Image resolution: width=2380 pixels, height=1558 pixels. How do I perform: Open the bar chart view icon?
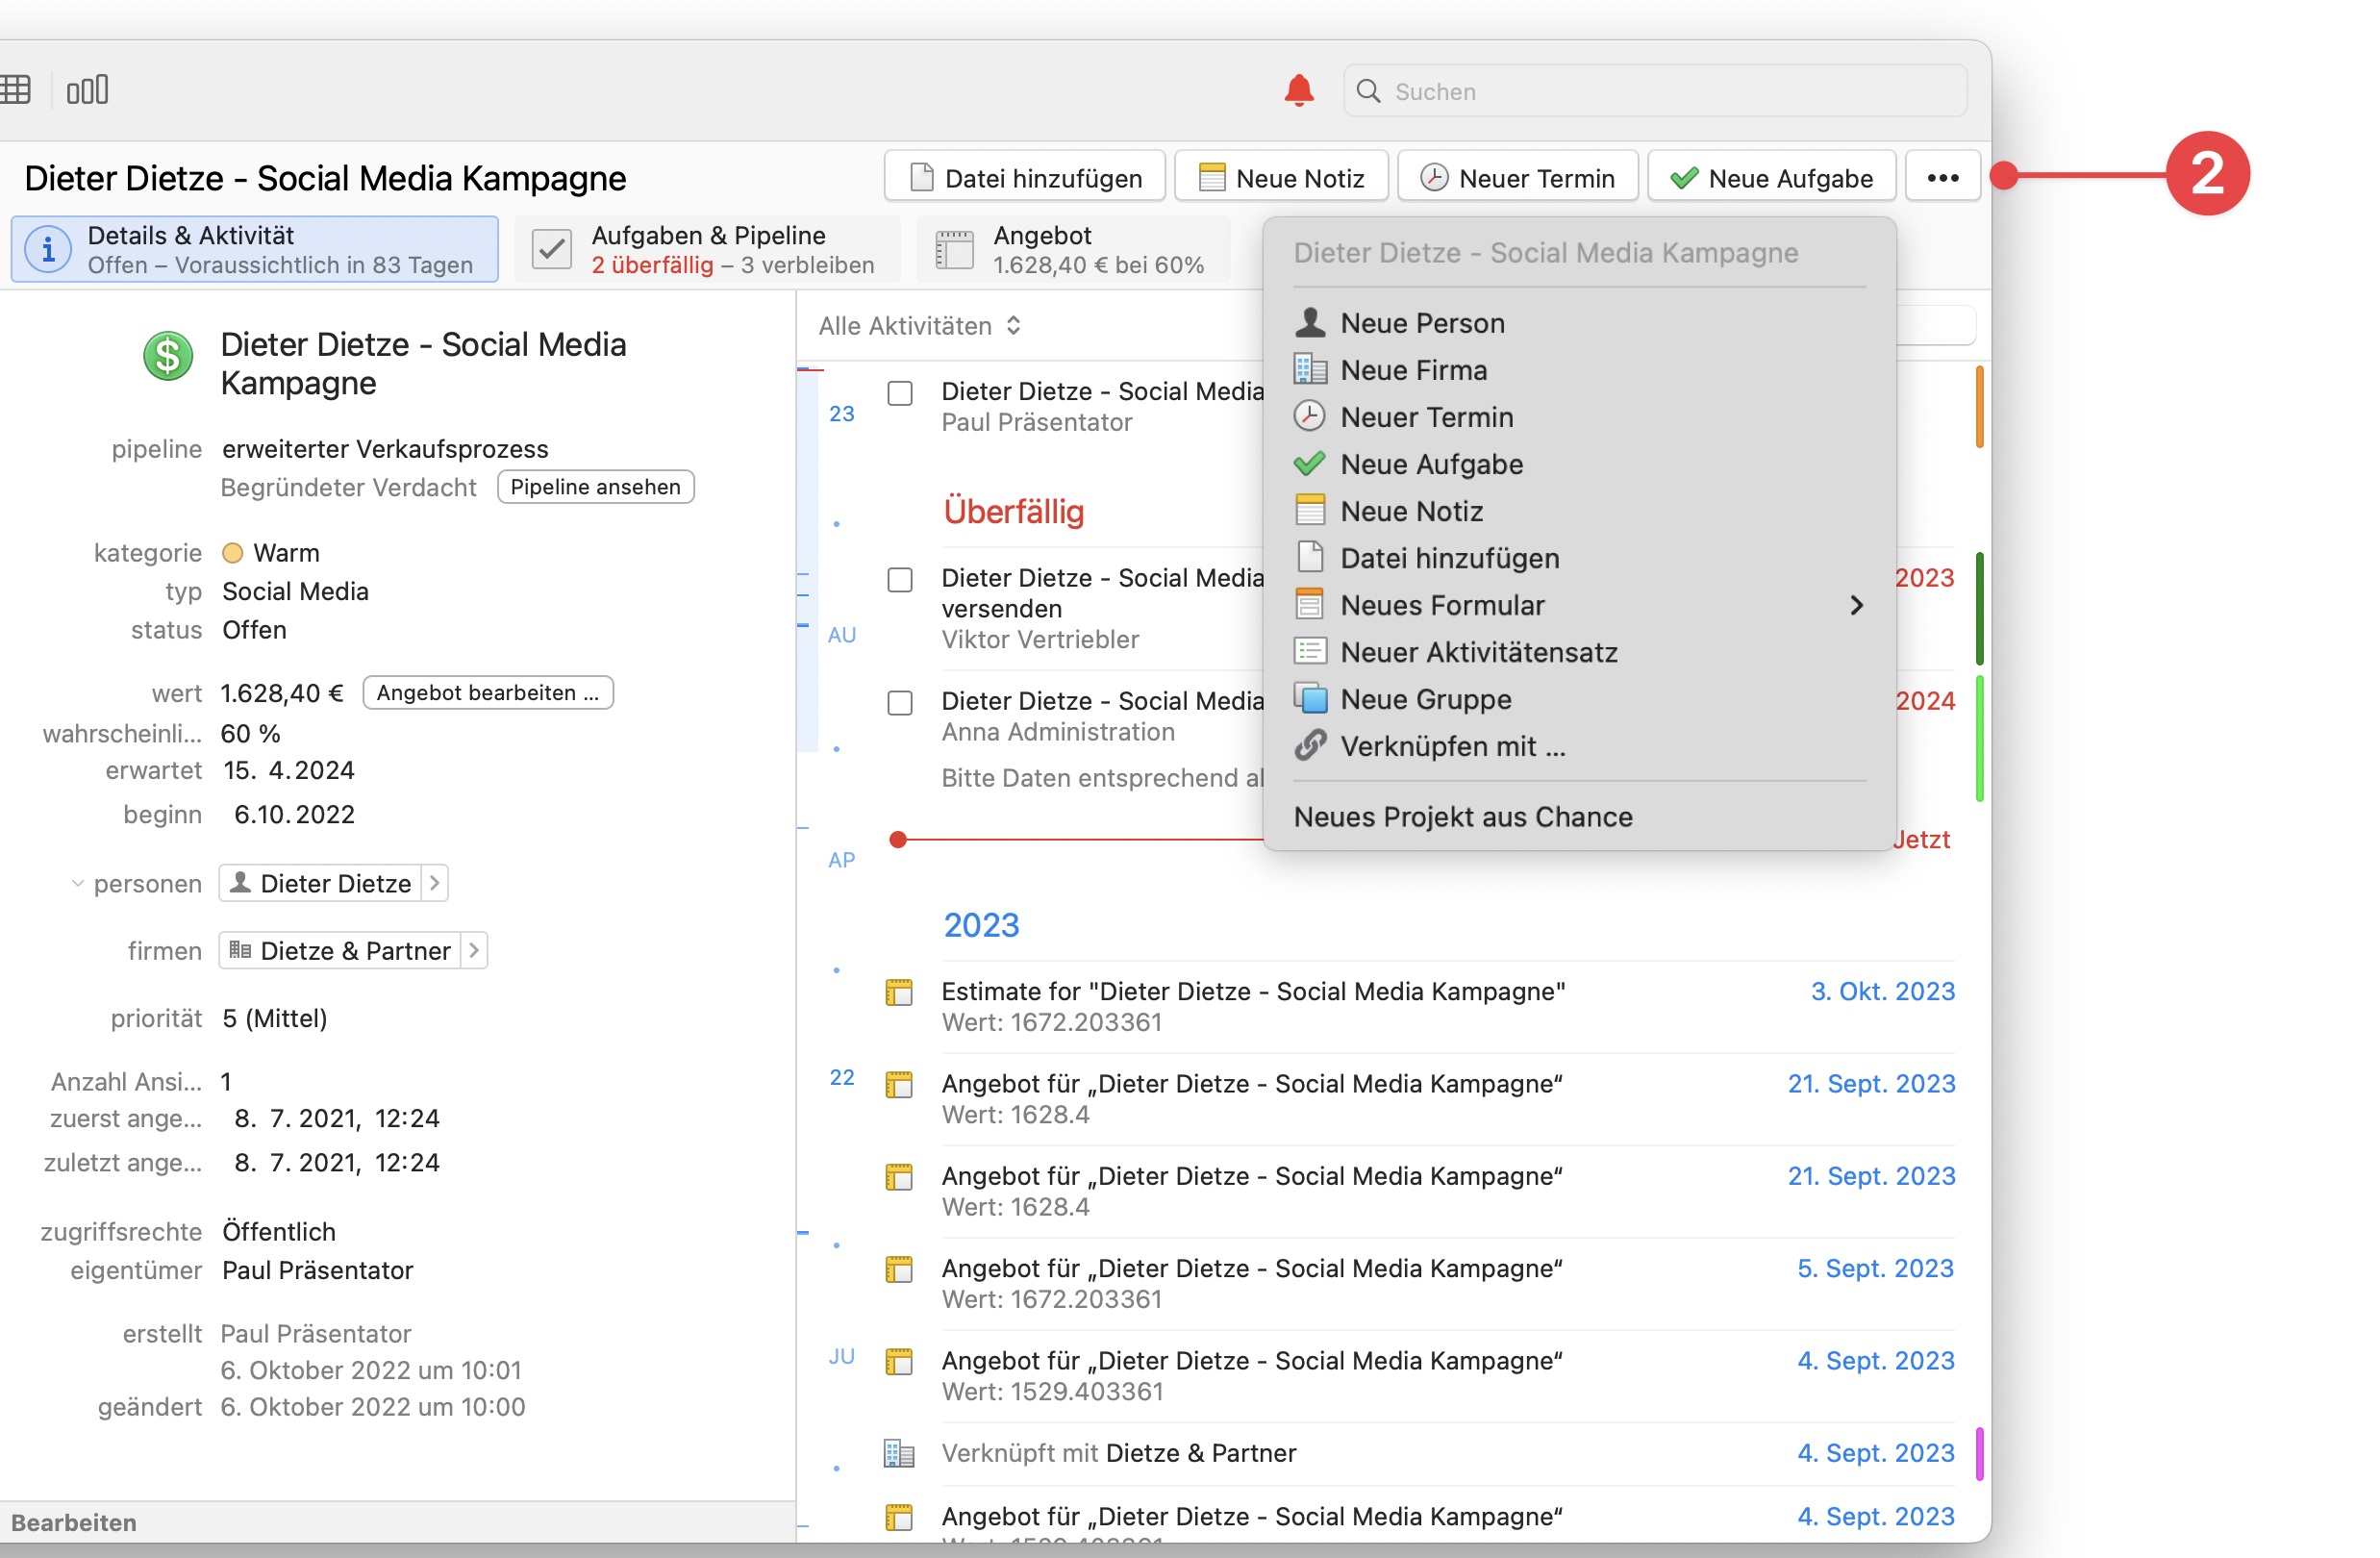pyautogui.click(x=87, y=90)
